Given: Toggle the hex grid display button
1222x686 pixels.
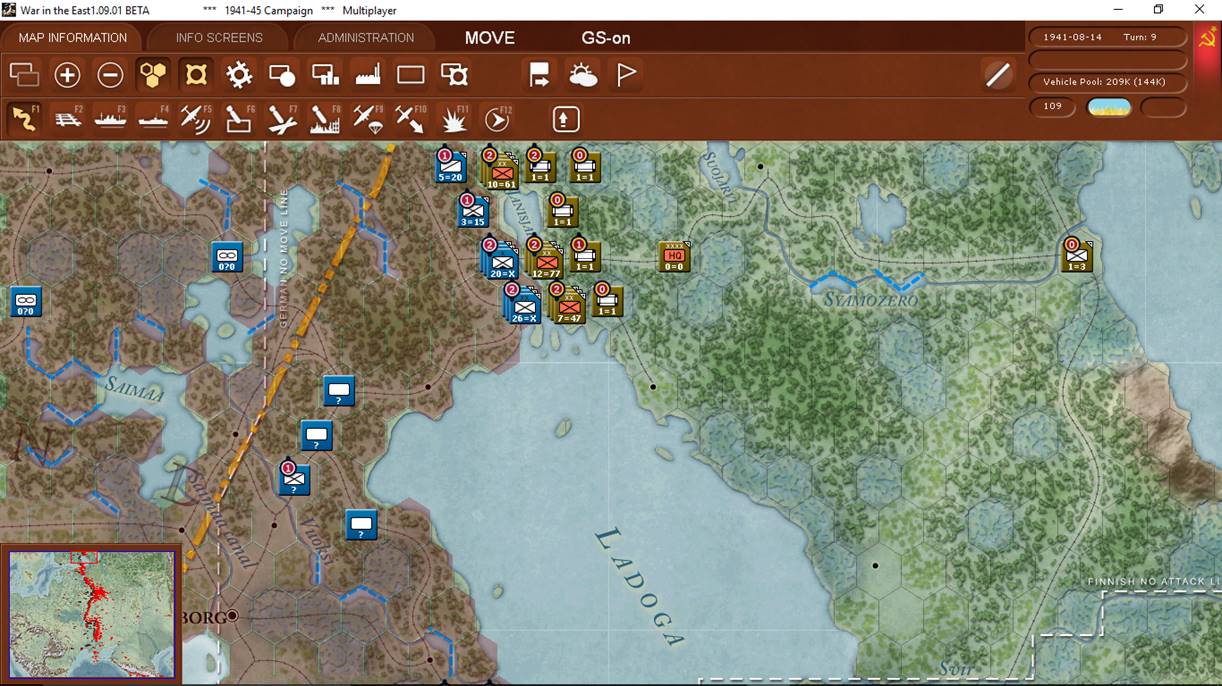Looking at the screenshot, I should click(x=153, y=75).
